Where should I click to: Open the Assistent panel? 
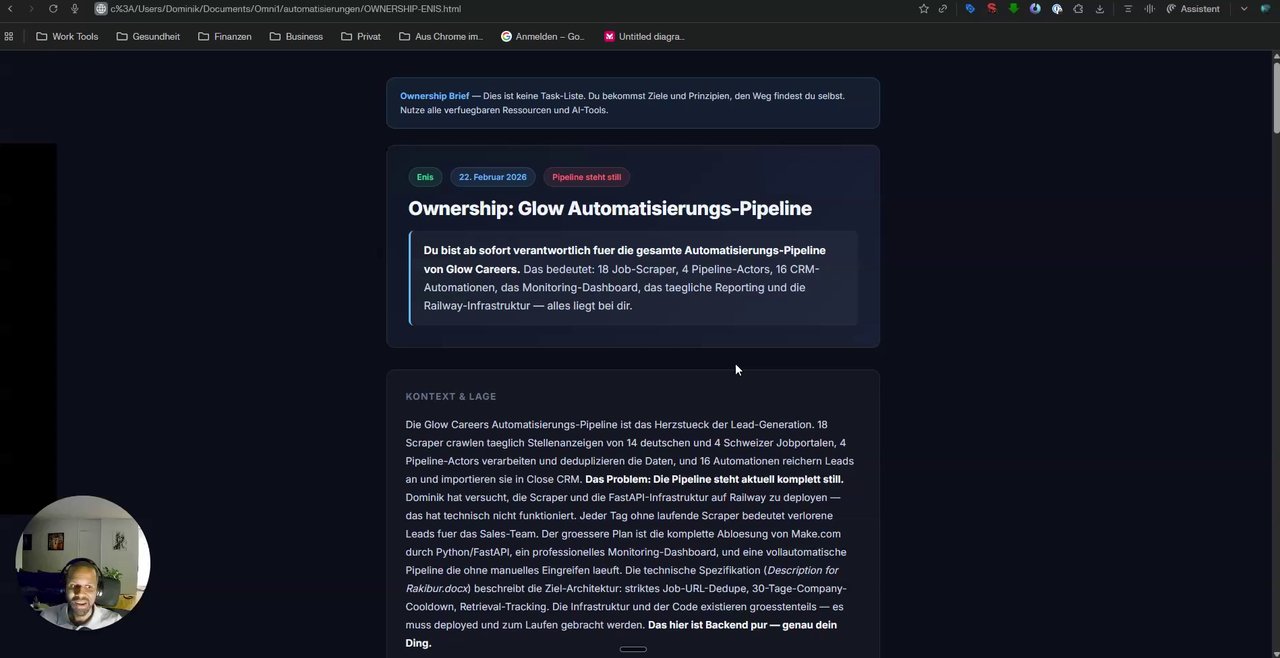click(x=1193, y=9)
